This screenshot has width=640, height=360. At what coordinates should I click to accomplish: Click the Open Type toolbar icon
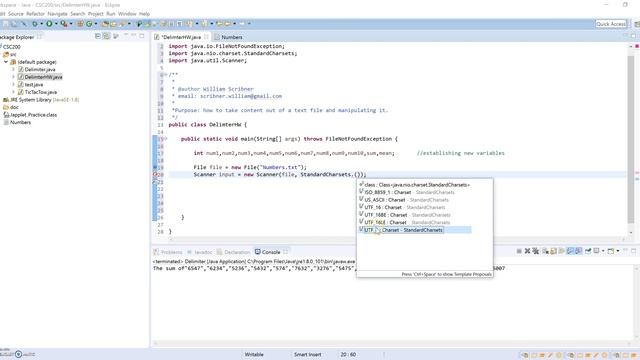pos(105,24)
